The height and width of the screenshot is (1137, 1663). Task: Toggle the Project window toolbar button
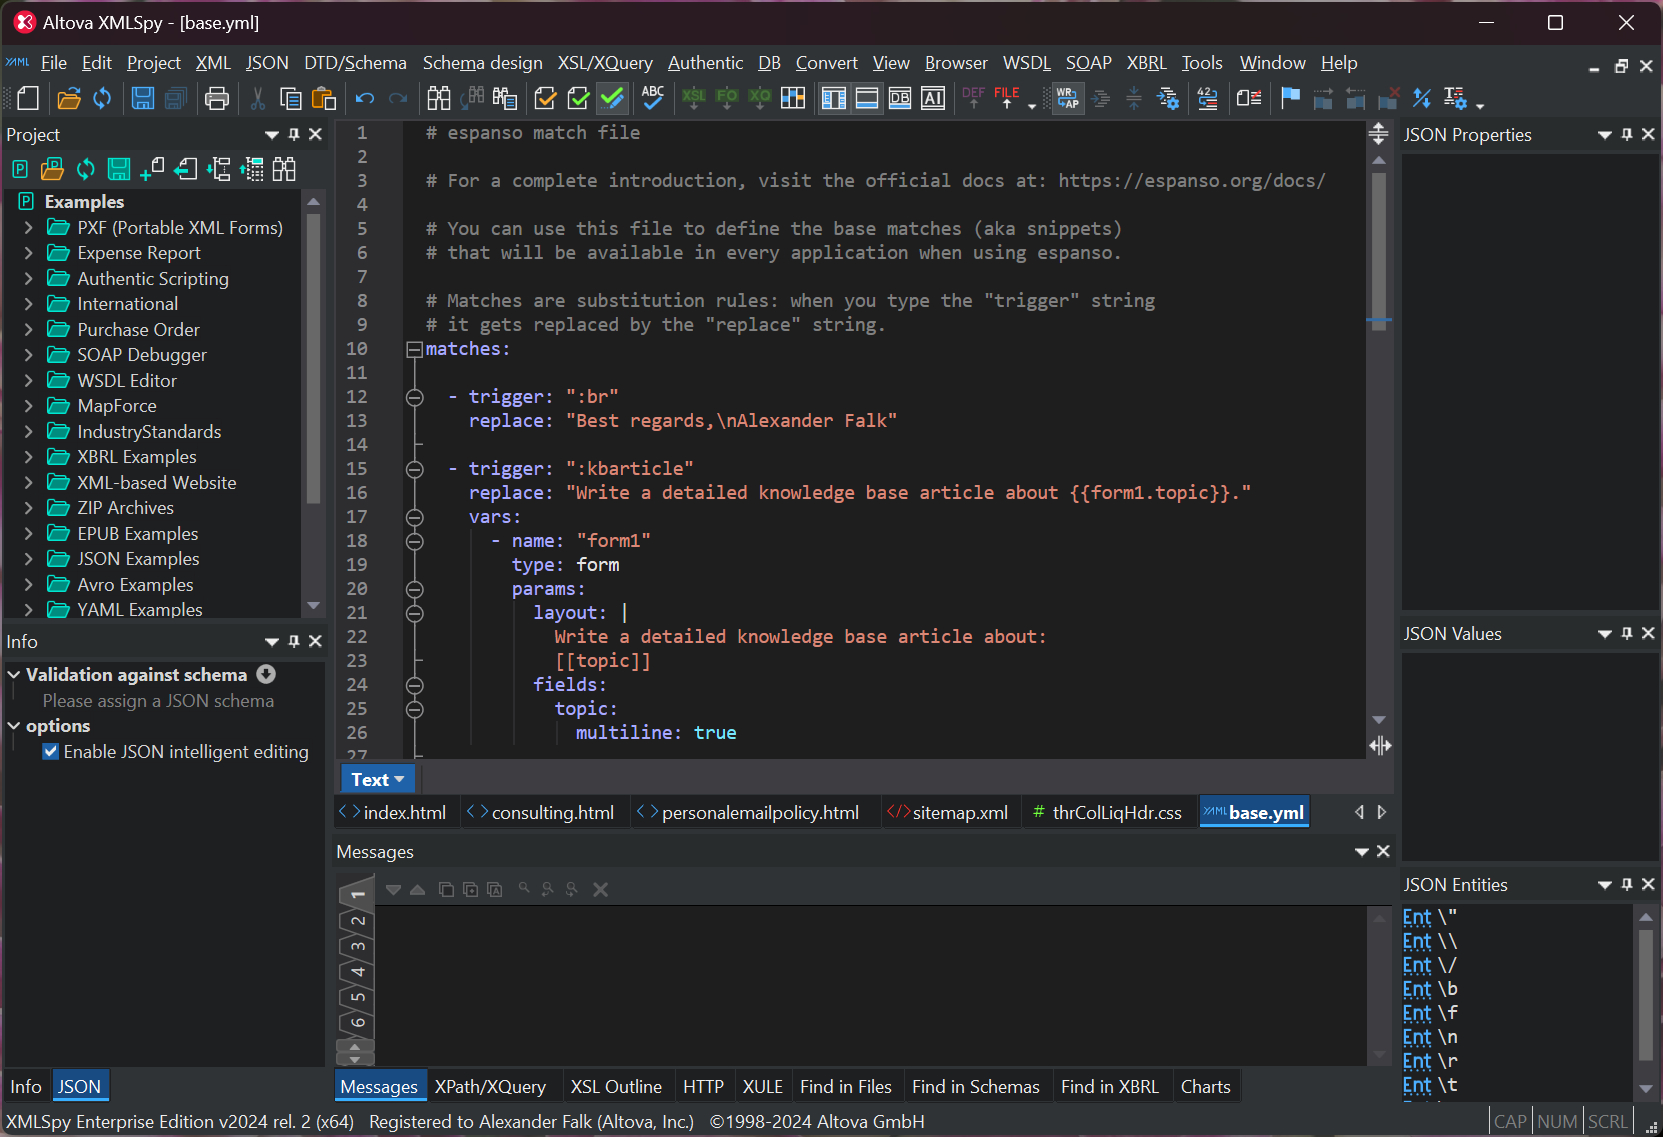833,98
